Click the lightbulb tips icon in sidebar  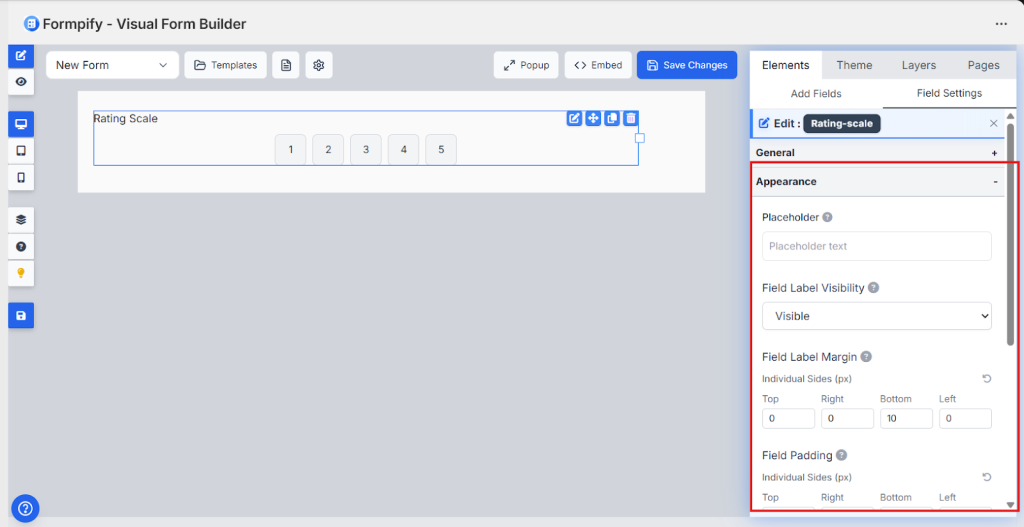[x=21, y=273]
